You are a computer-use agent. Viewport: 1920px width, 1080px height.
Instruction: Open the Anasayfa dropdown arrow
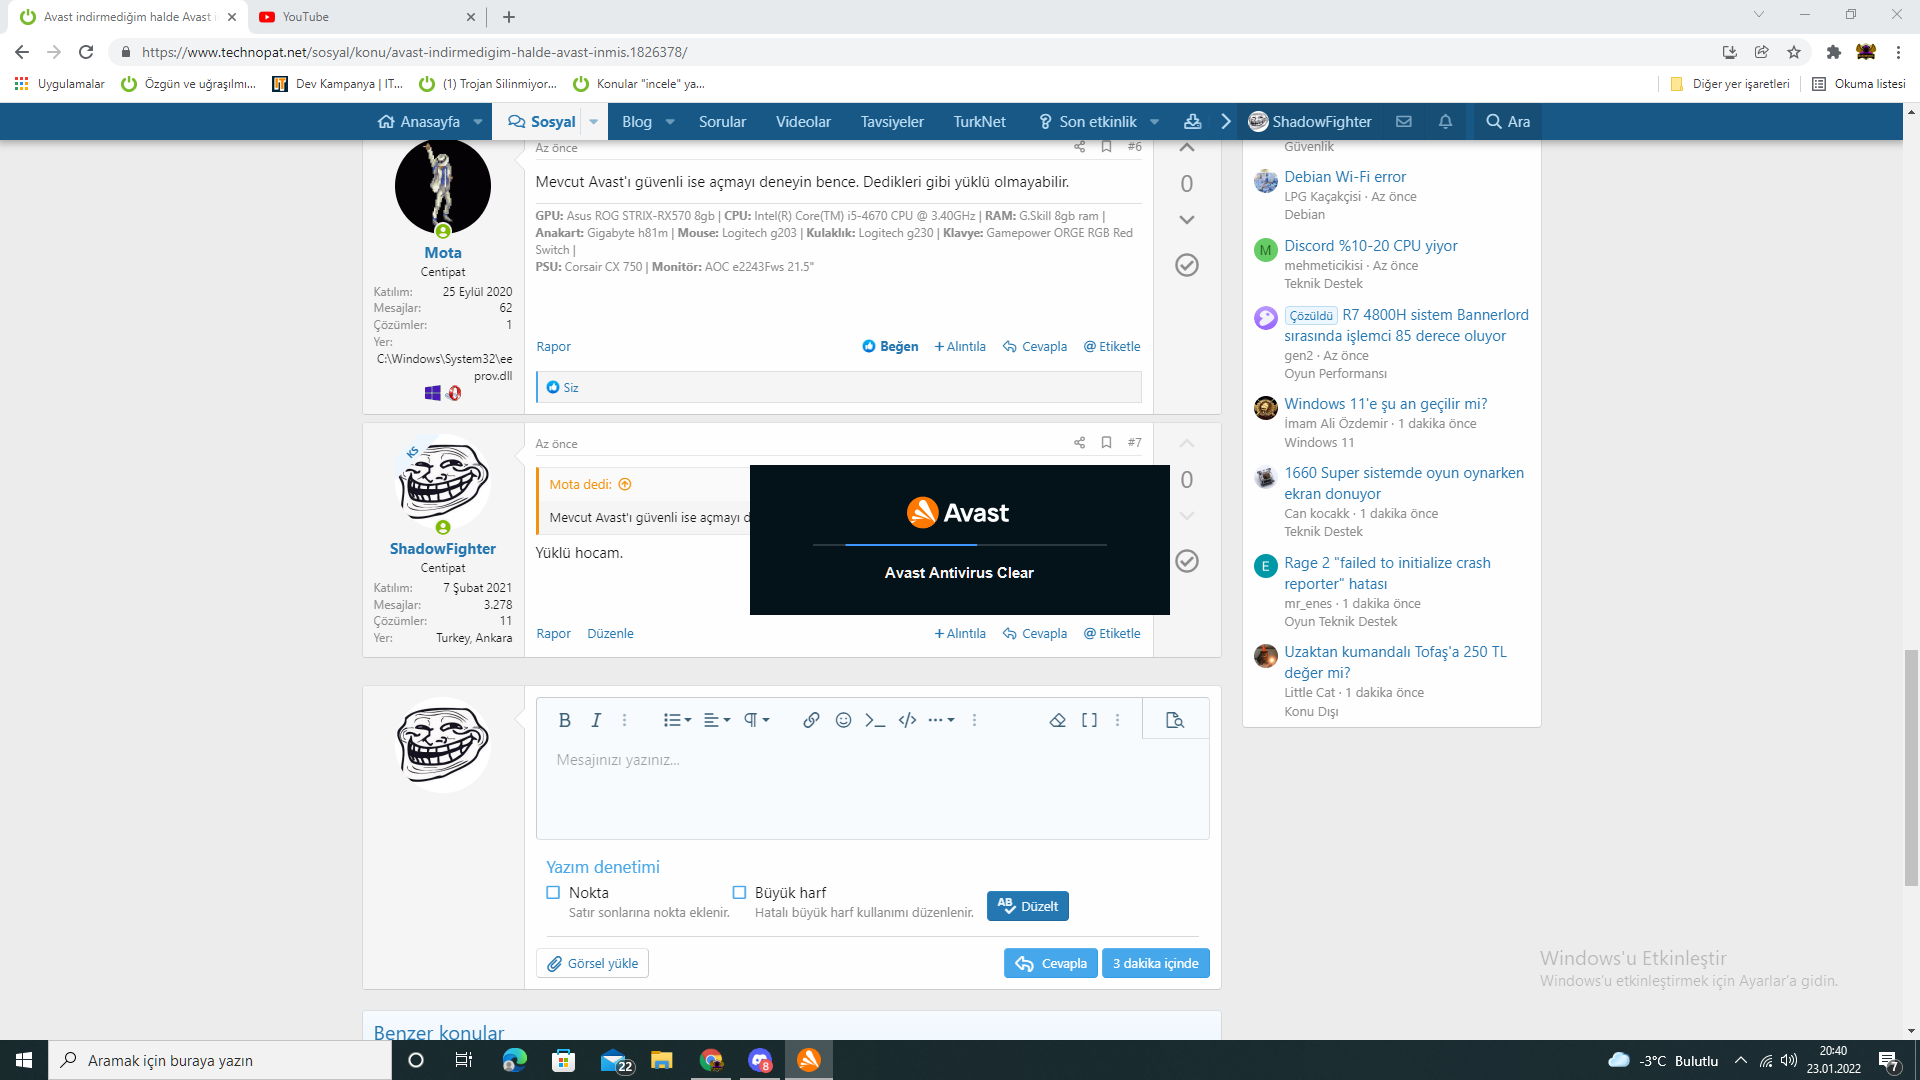coord(478,122)
